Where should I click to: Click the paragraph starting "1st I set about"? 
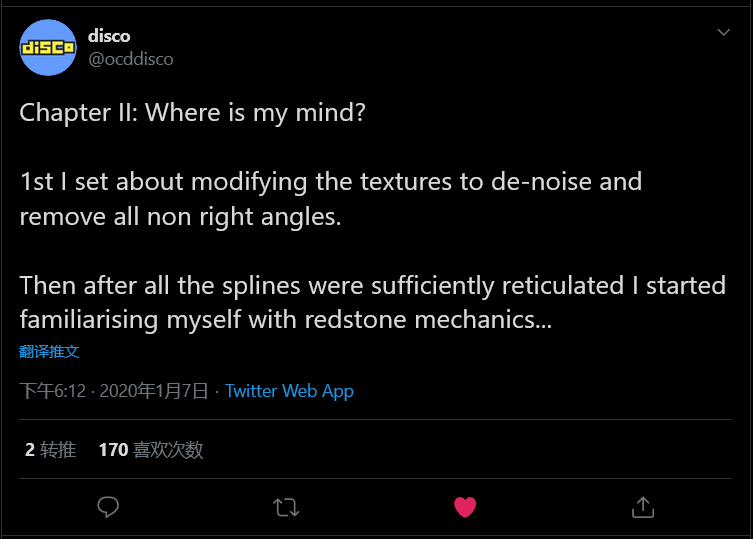(330, 198)
